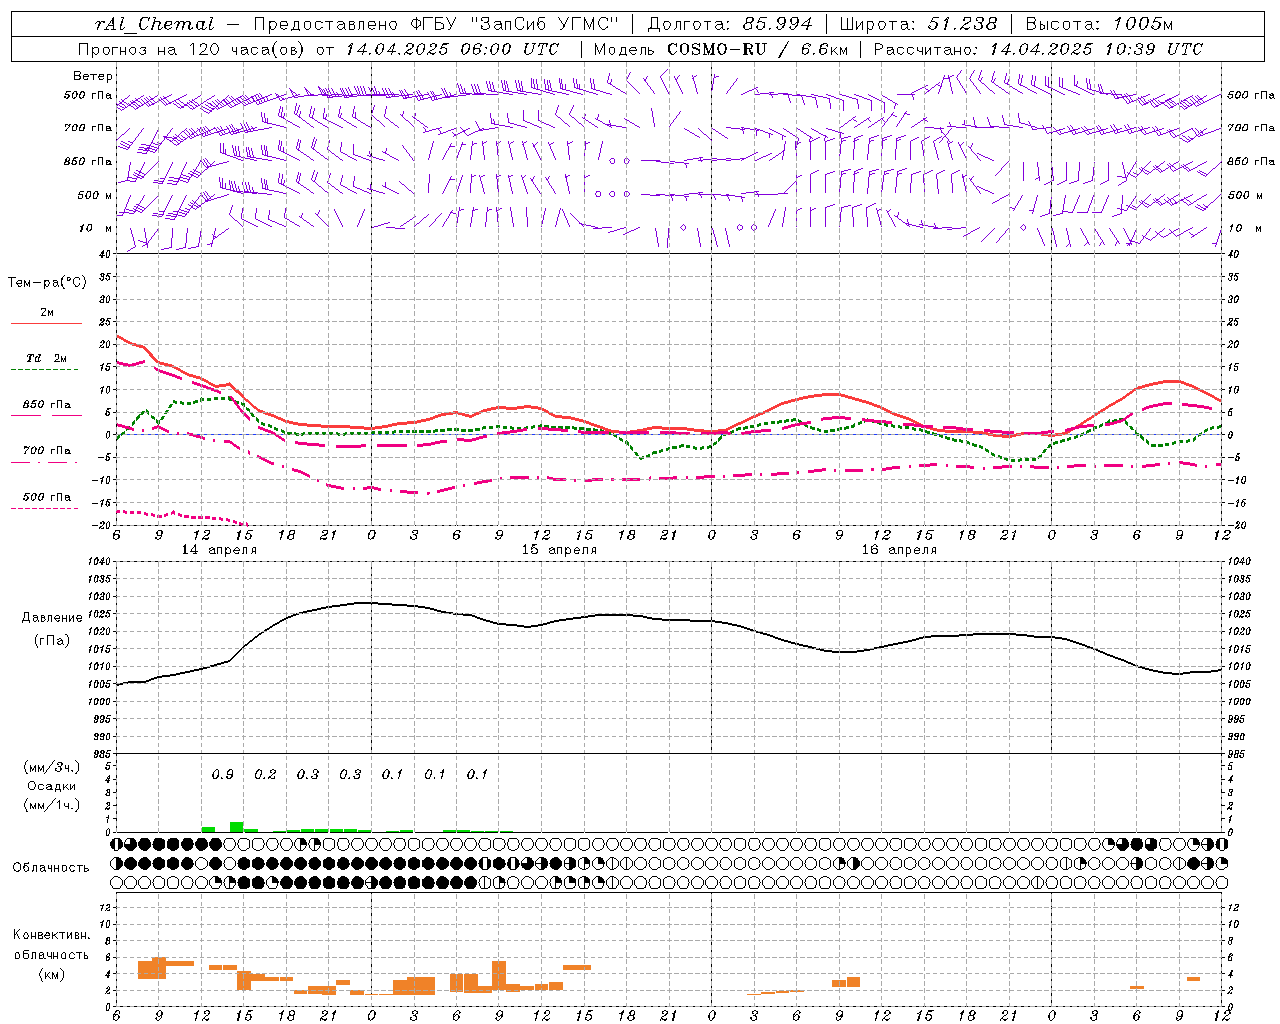
Task: Click the Широта: 51.238 latitude value
Action: coord(918,24)
